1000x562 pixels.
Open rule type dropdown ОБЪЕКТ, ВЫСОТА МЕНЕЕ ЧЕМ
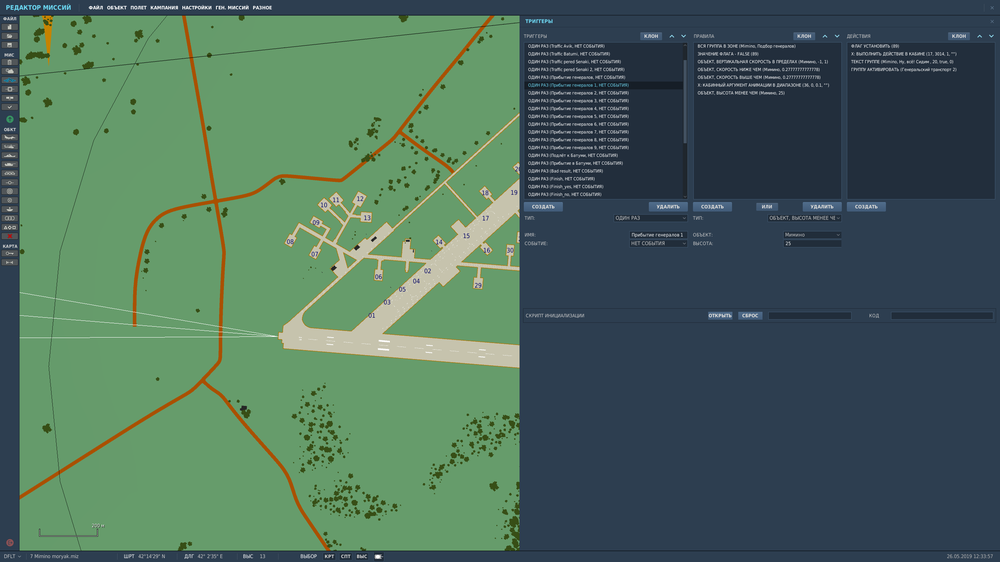pyautogui.click(x=804, y=218)
